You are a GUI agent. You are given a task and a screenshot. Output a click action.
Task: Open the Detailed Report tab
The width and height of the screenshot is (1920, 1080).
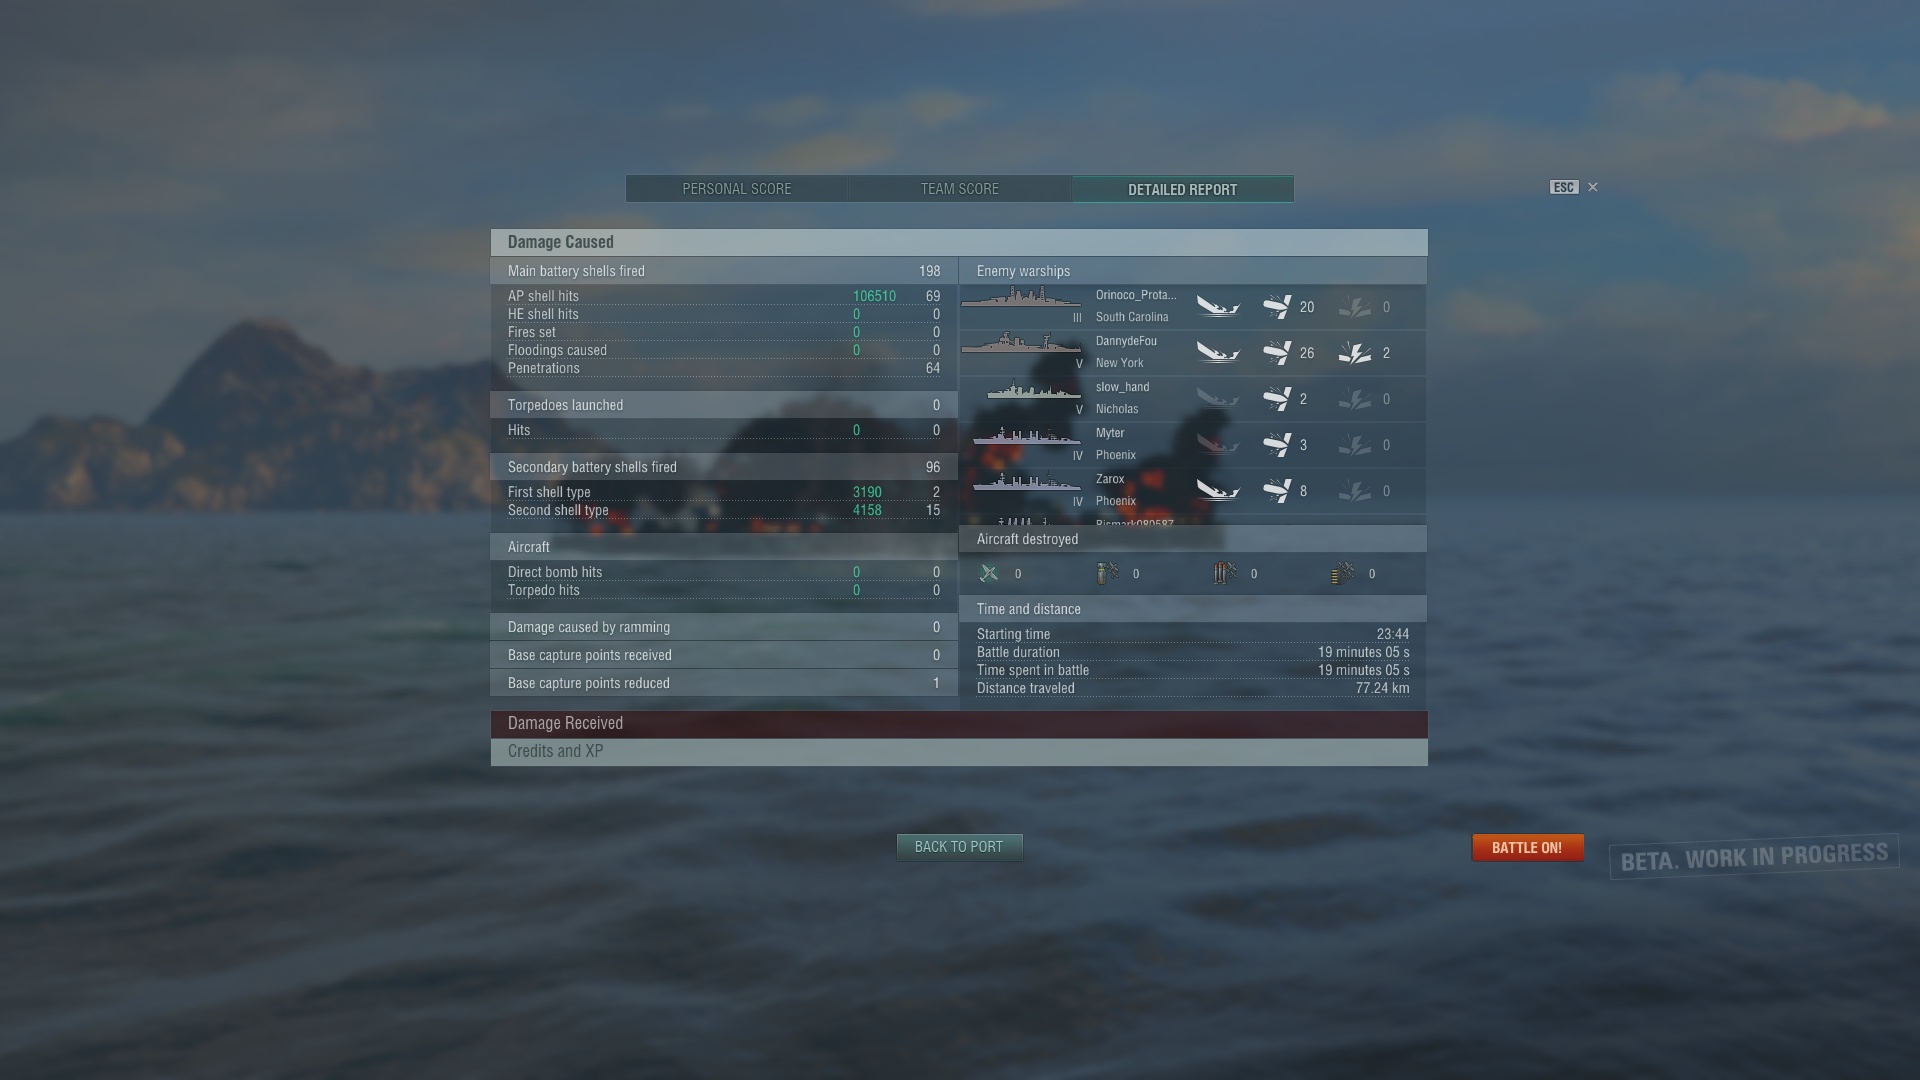[x=1183, y=189]
